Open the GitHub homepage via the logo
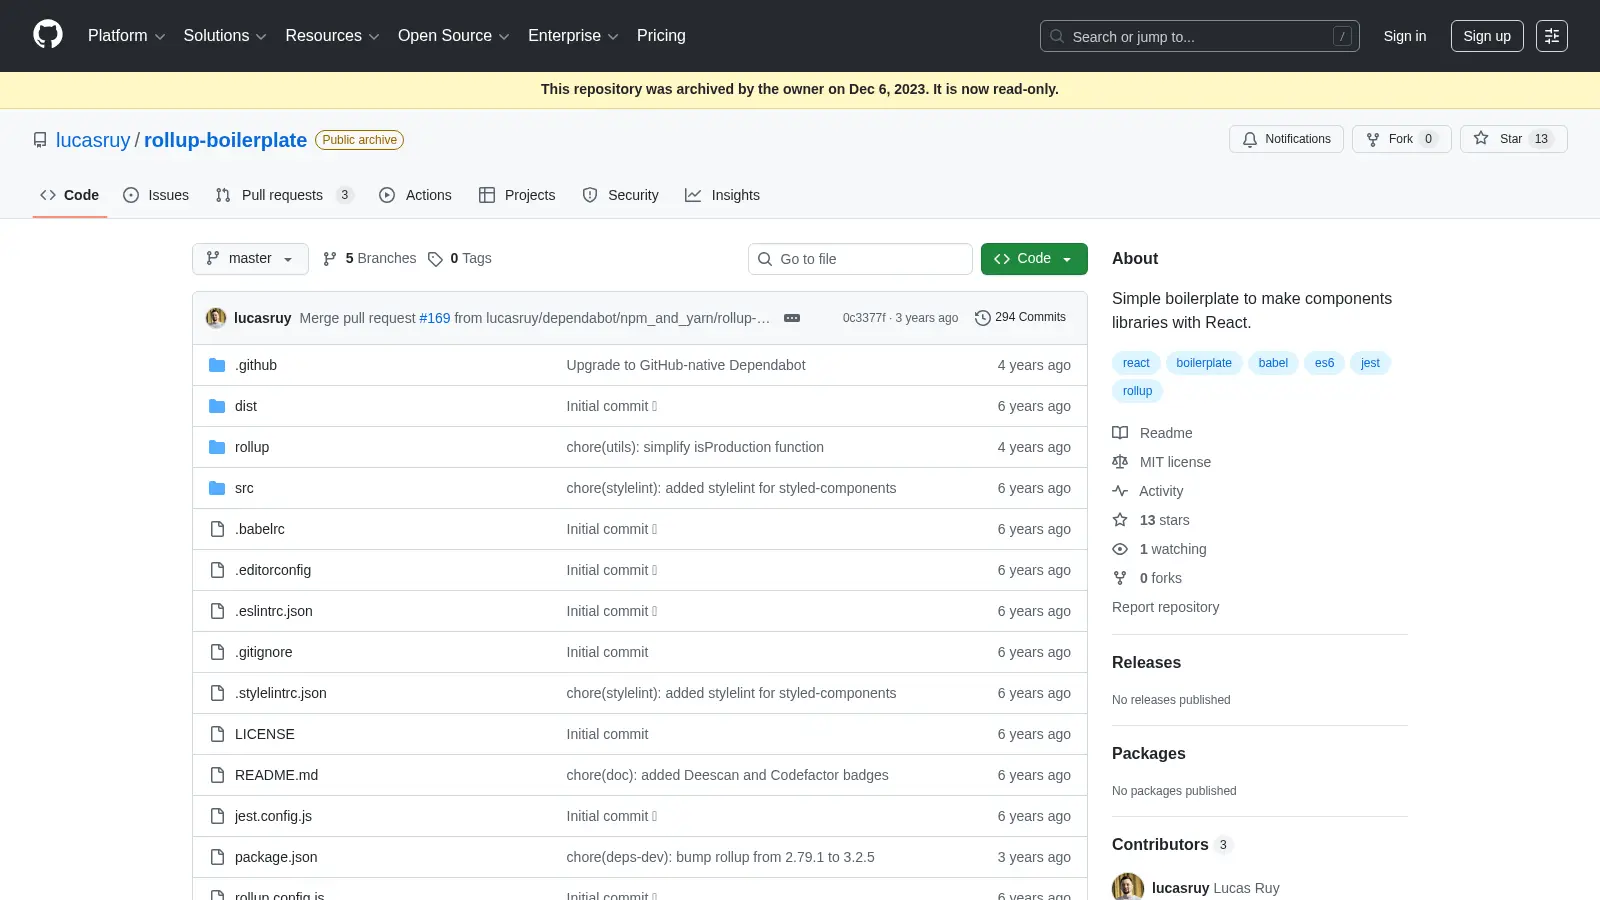1600x900 pixels. point(48,35)
